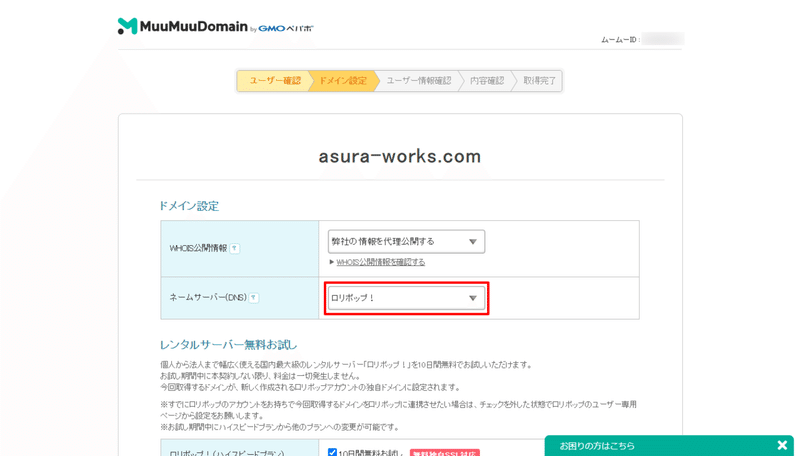This screenshot has height=456, width=800.
Task: Select the ユーザー情報確認 step
Action: coord(418,81)
